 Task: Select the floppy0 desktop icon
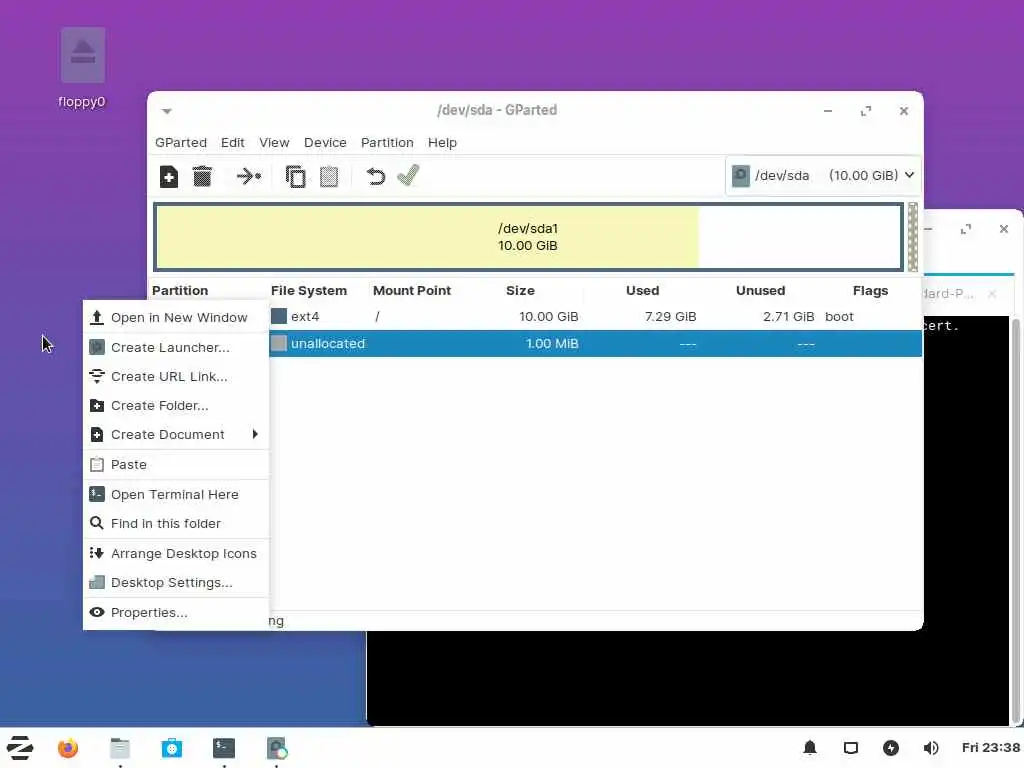click(82, 68)
